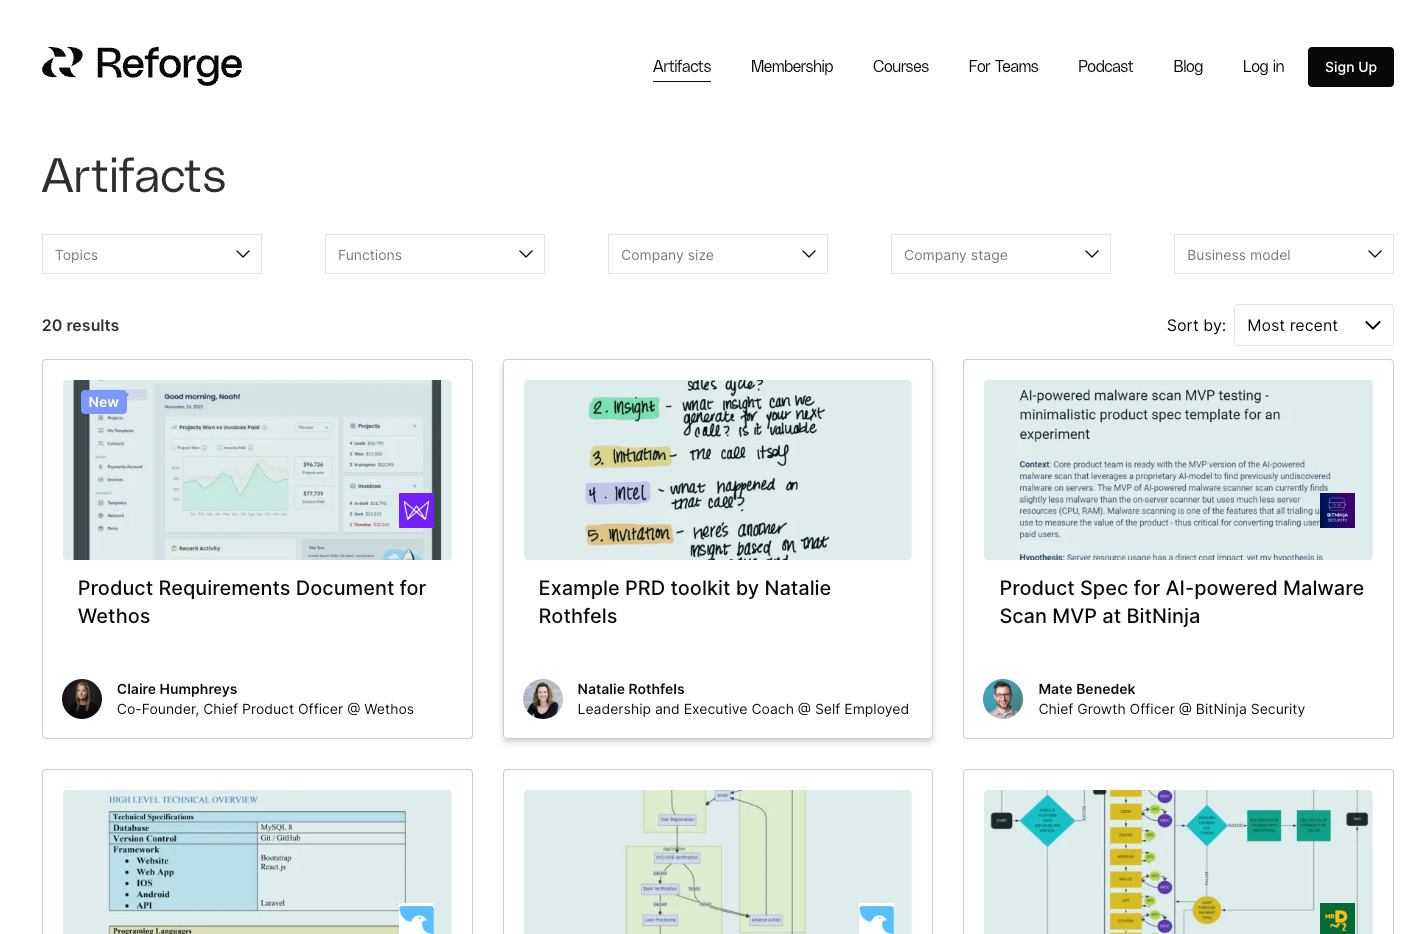This screenshot has width=1418, height=934.
Task: Go to the Artifacts nav item
Action: tap(682, 67)
